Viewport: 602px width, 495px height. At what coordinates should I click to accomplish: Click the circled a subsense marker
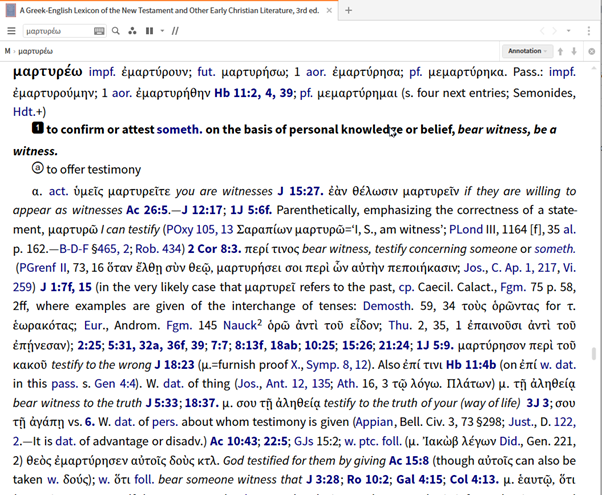point(38,168)
